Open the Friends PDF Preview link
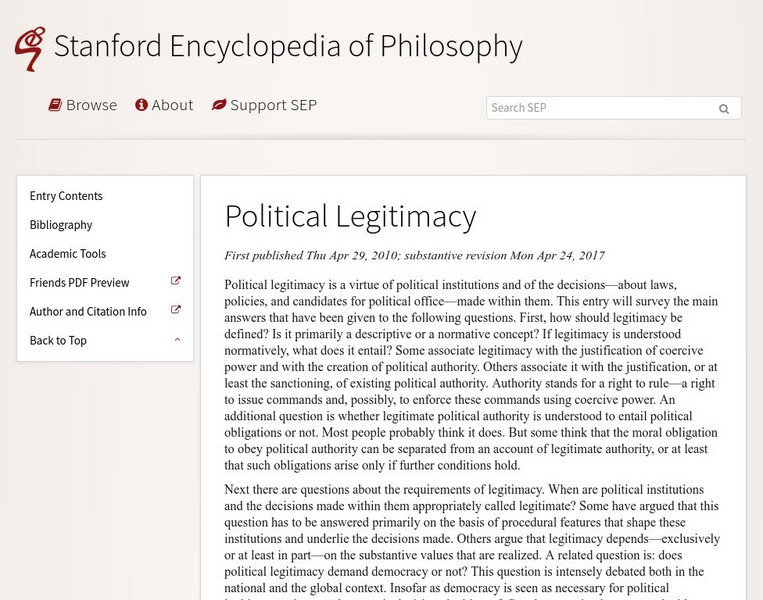Viewport: 763px width, 600px height. coord(80,283)
